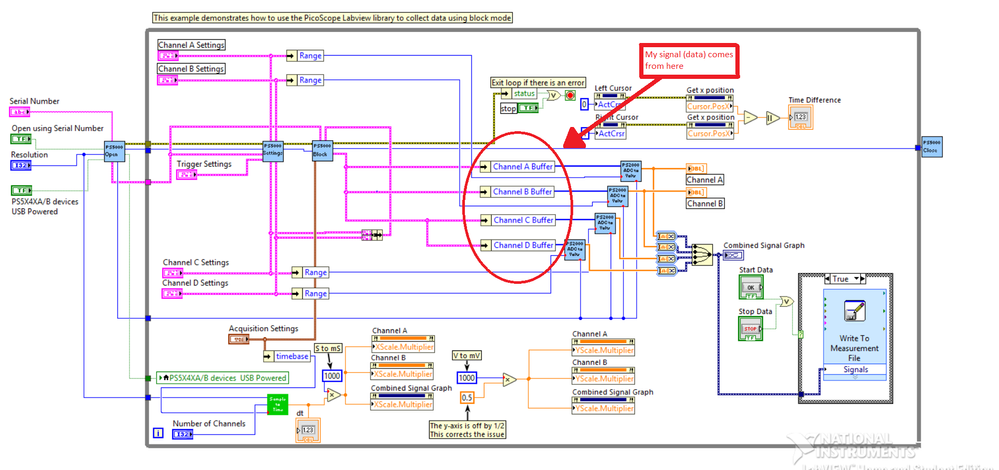Select the PS5000 Open VI icon
The width and height of the screenshot is (999, 470).
pyautogui.click(x=115, y=152)
